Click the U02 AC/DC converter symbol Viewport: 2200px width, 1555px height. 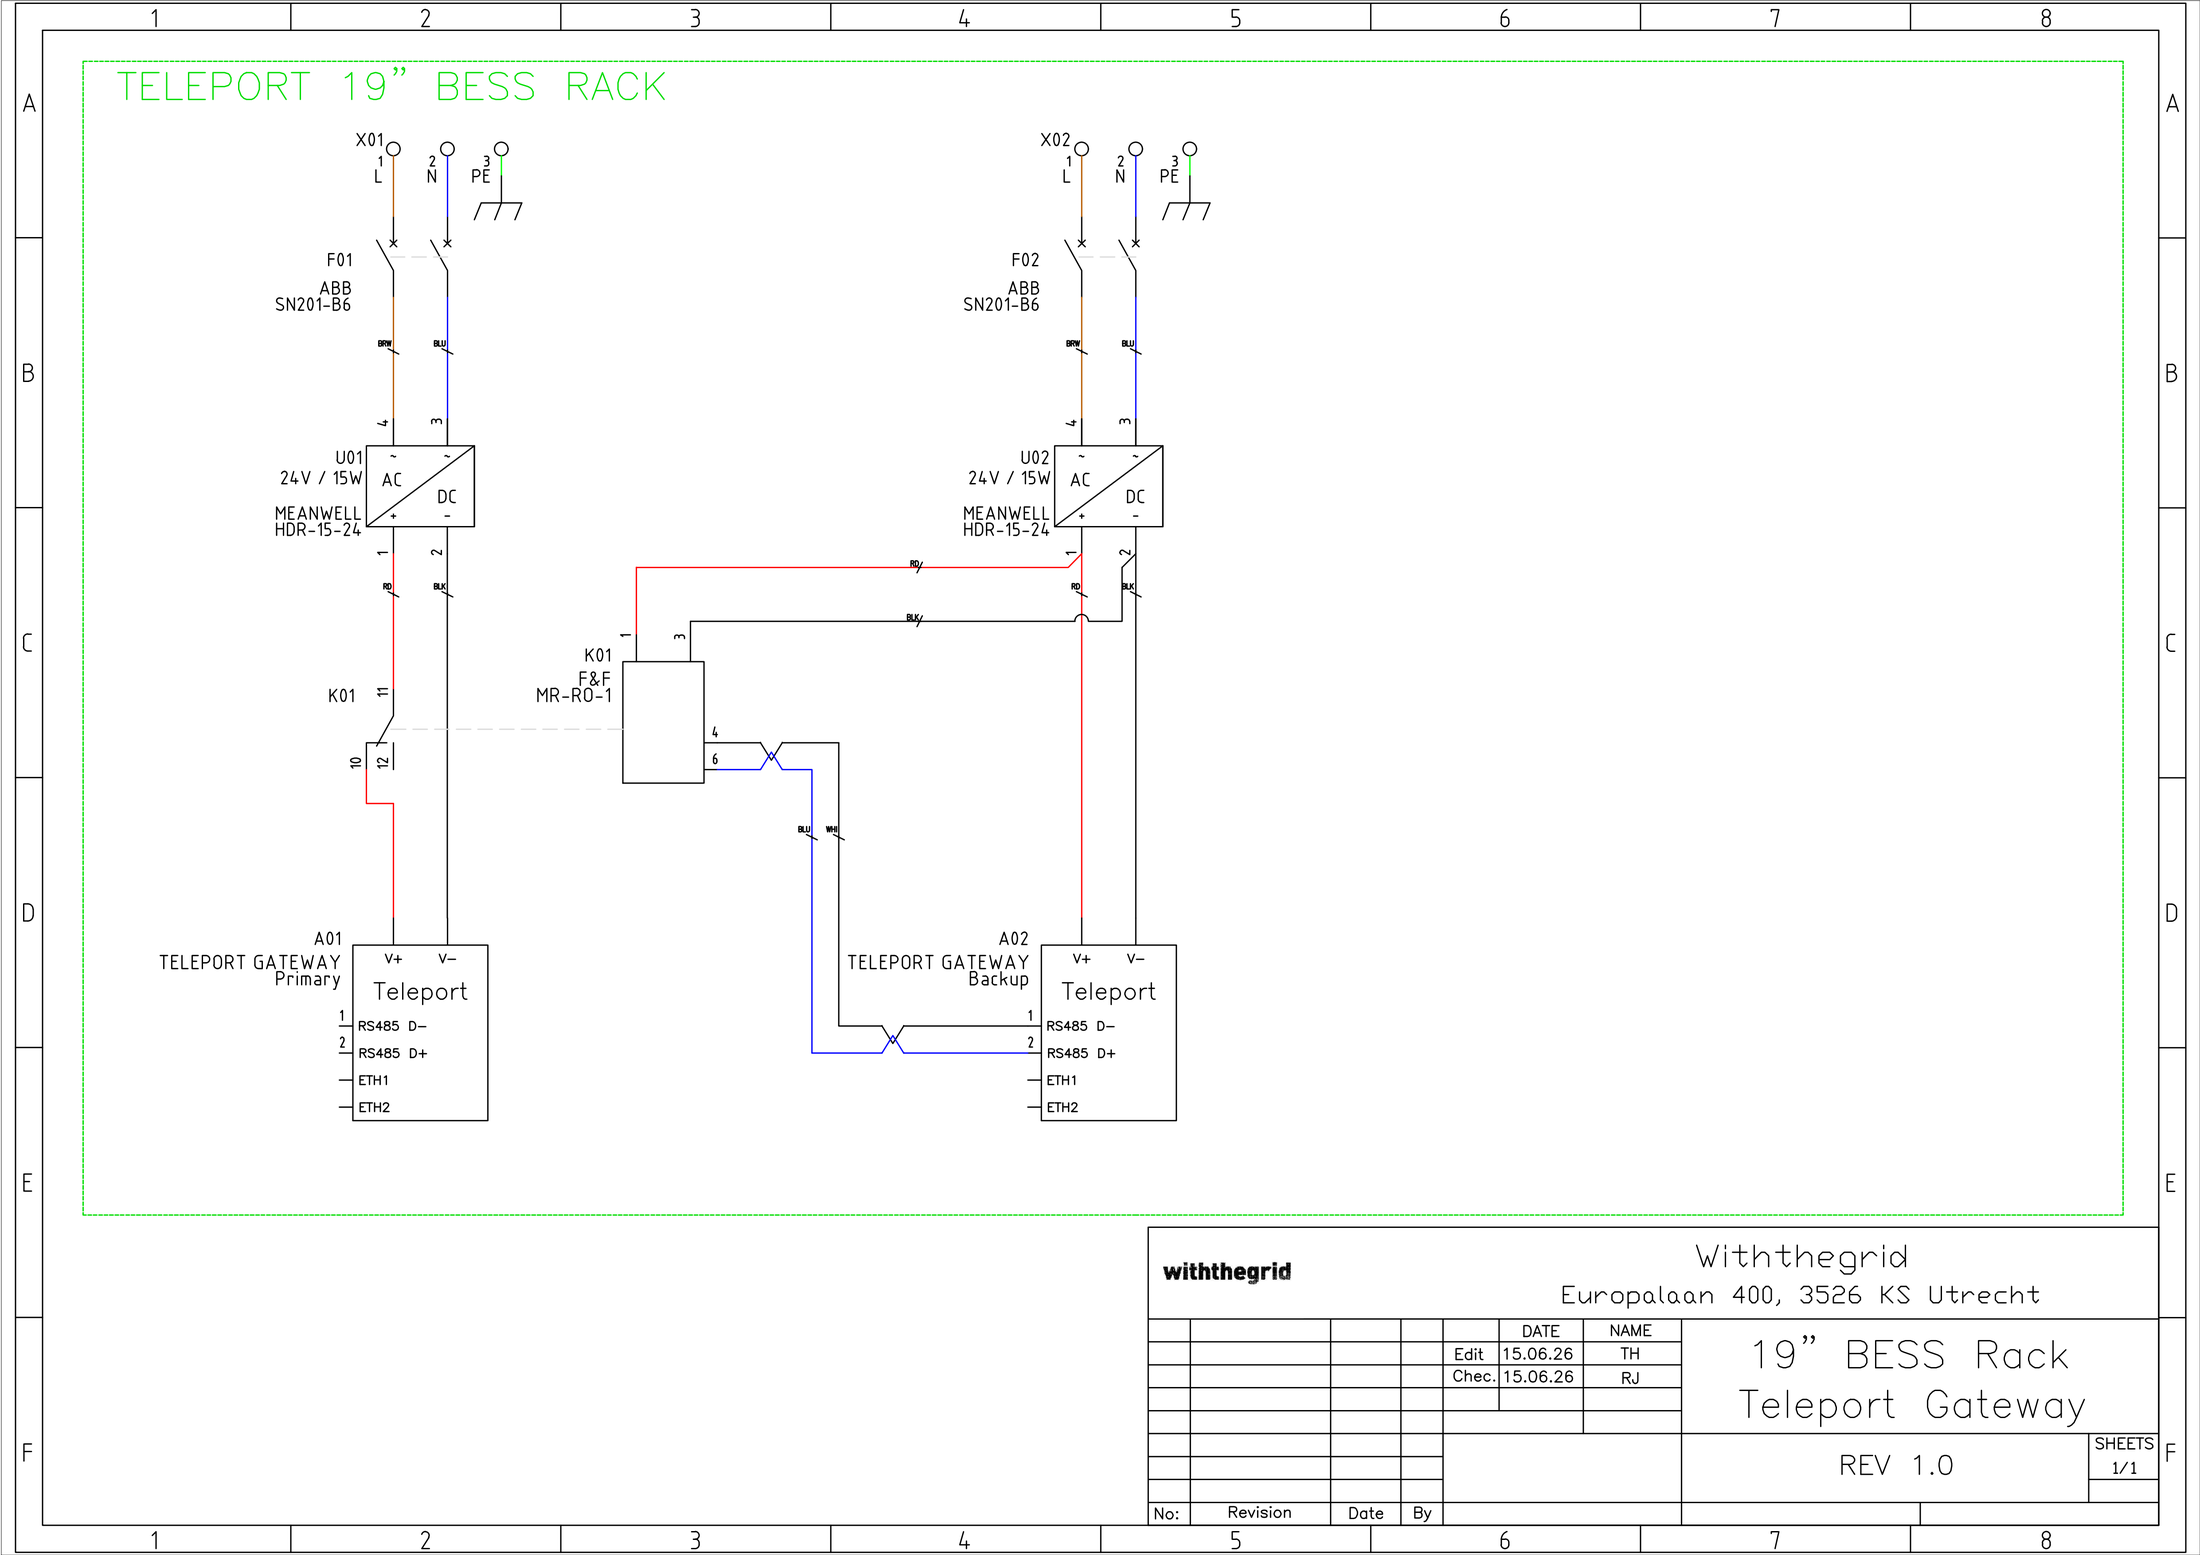point(1108,486)
